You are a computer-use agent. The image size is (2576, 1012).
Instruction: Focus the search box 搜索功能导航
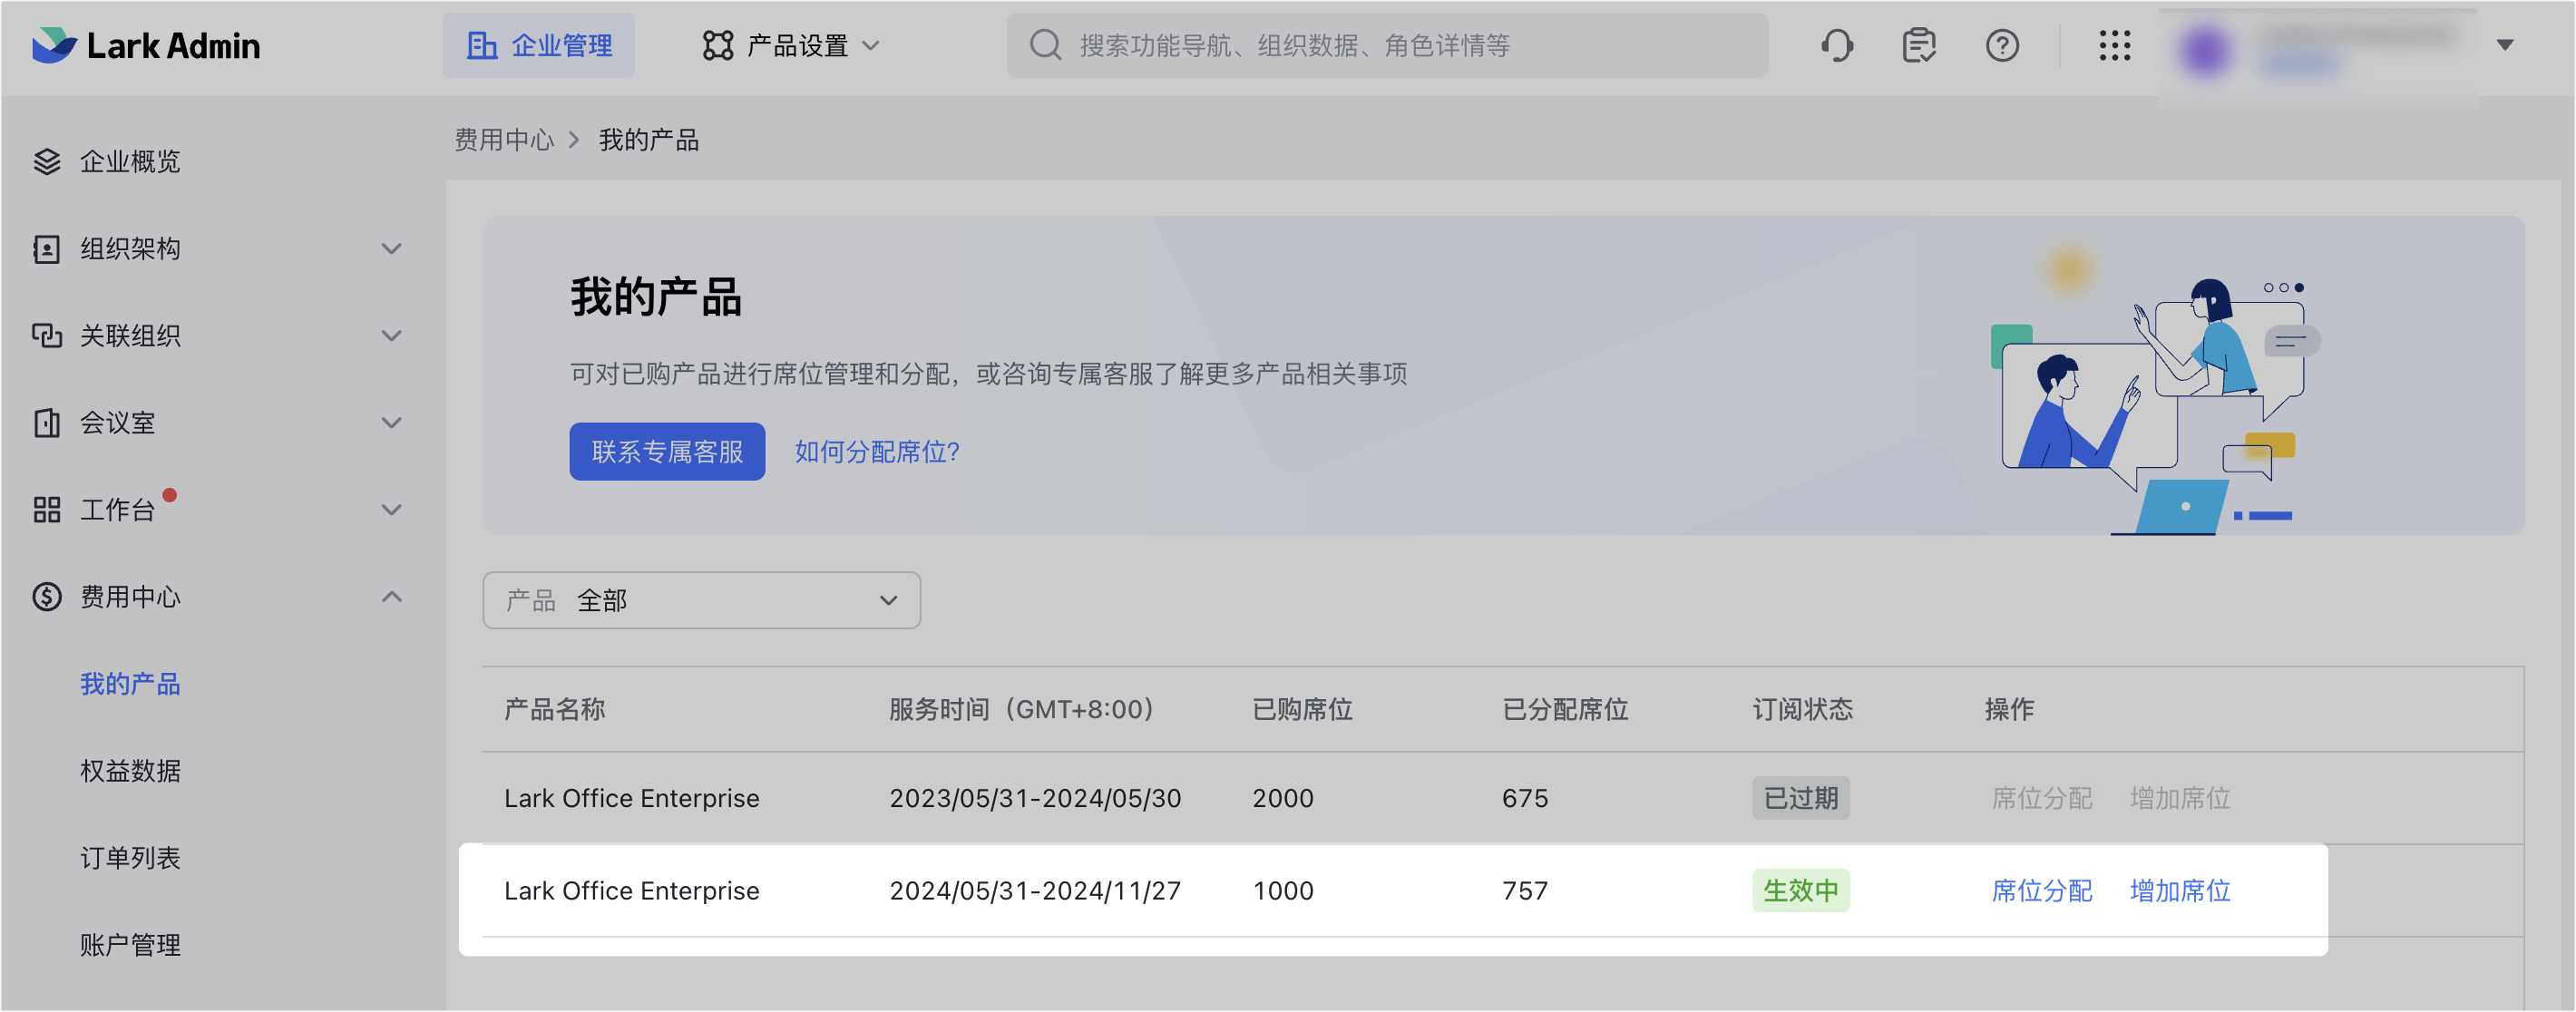coord(1387,45)
